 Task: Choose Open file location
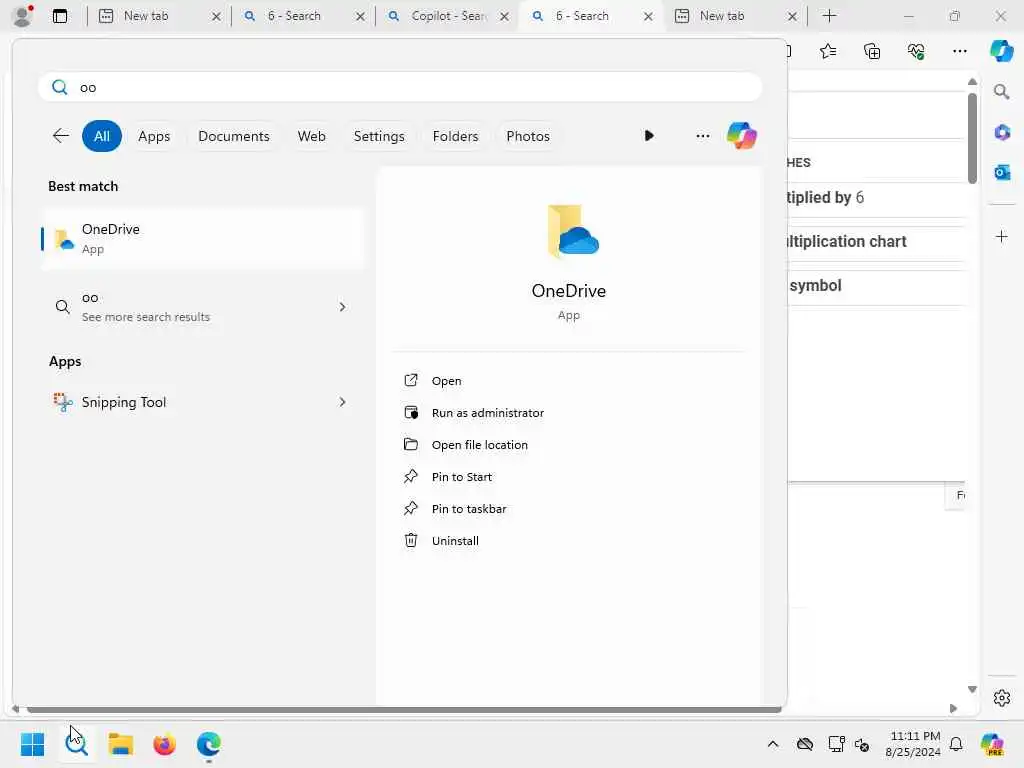479,445
